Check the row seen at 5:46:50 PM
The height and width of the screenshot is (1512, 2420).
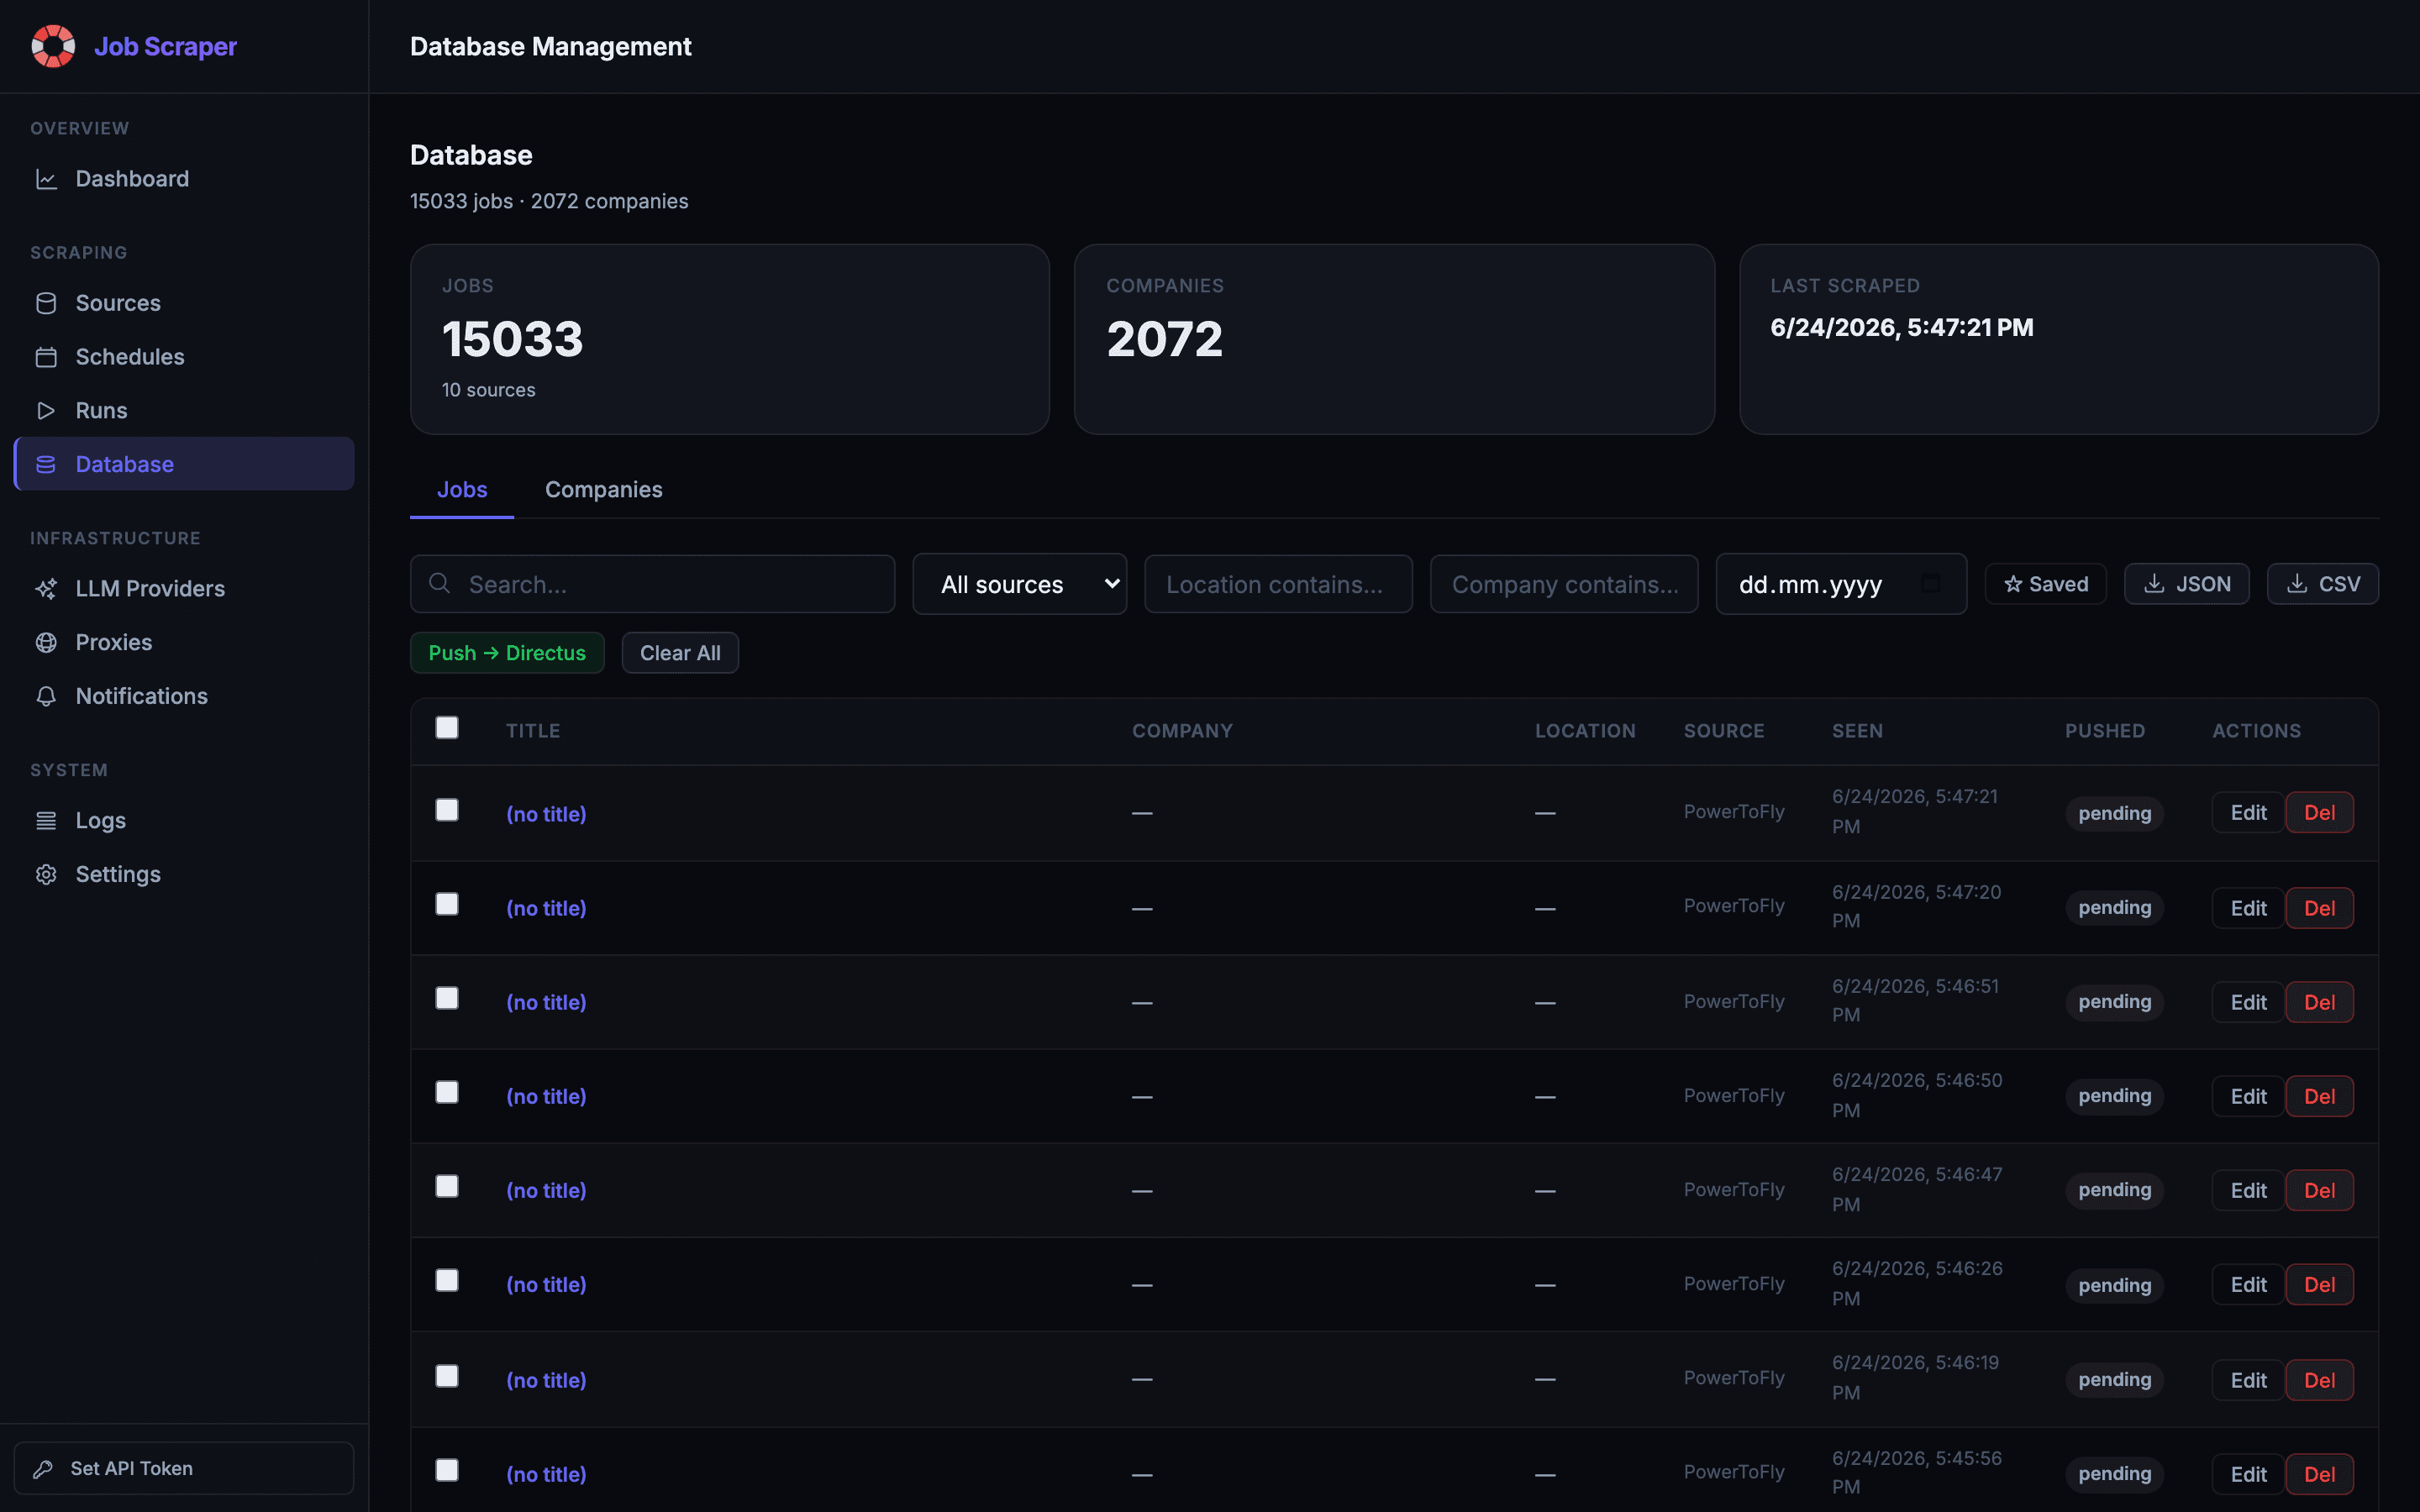(447, 1092)
